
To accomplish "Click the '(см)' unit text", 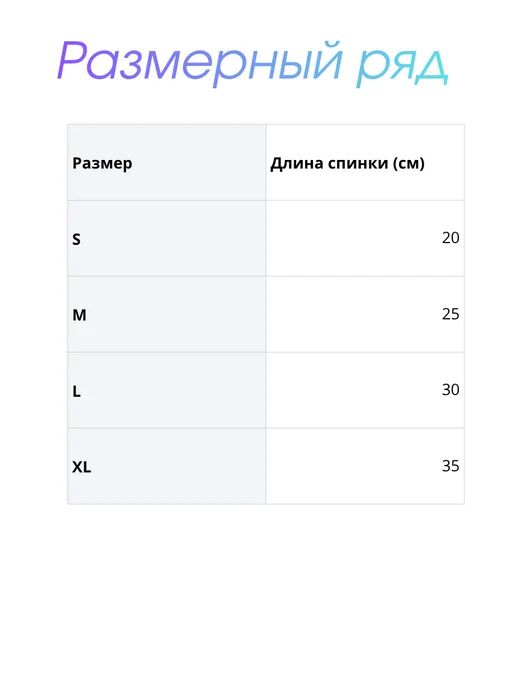I will click(408, 164).
